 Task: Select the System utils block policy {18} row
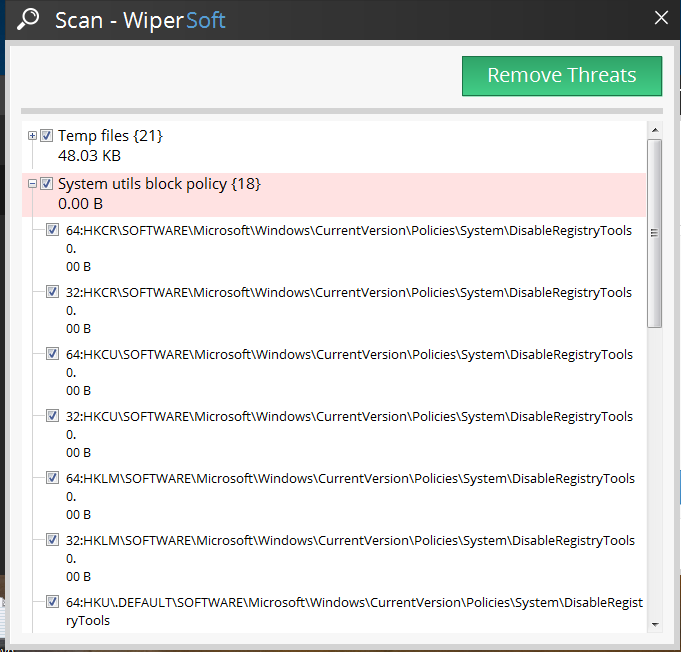coord(334,195)
